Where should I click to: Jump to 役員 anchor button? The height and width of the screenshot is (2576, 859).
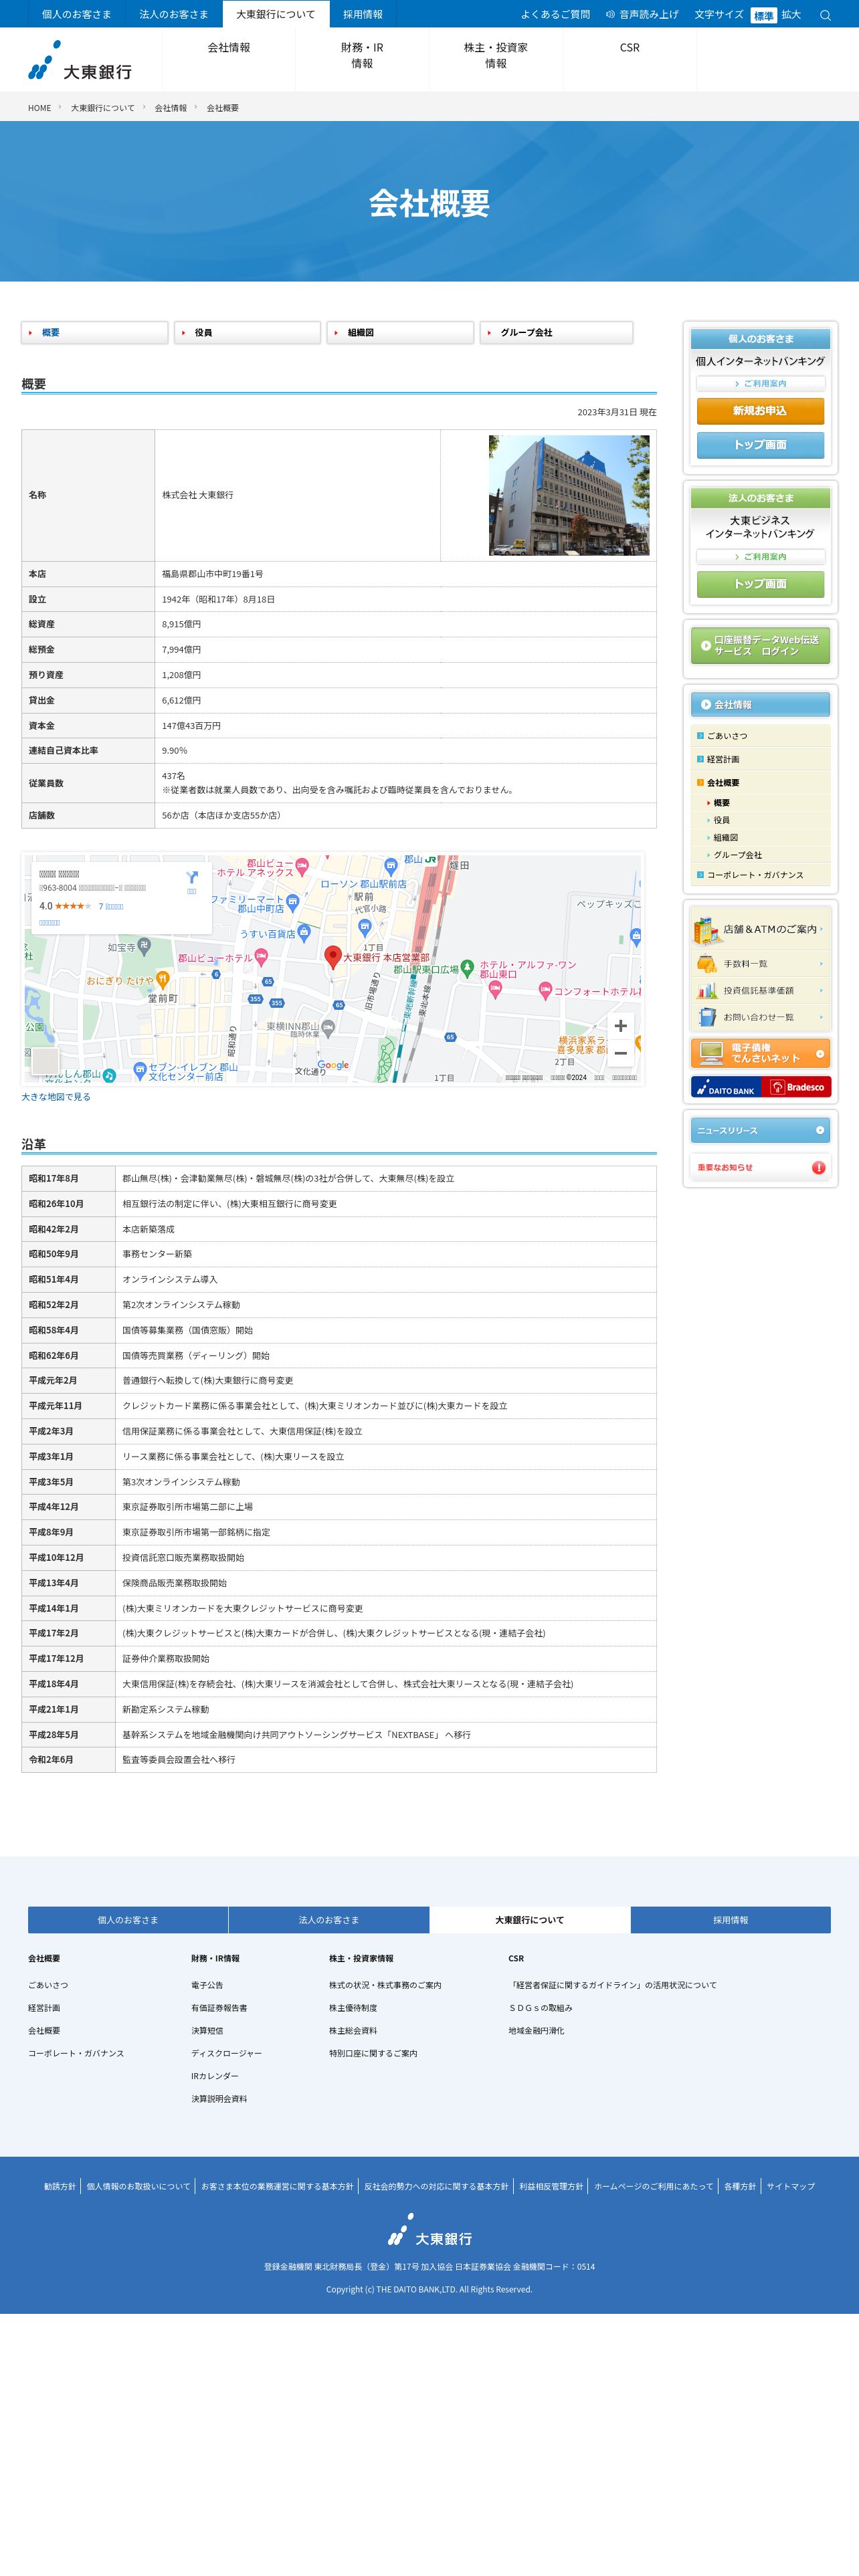click(248, 332)
